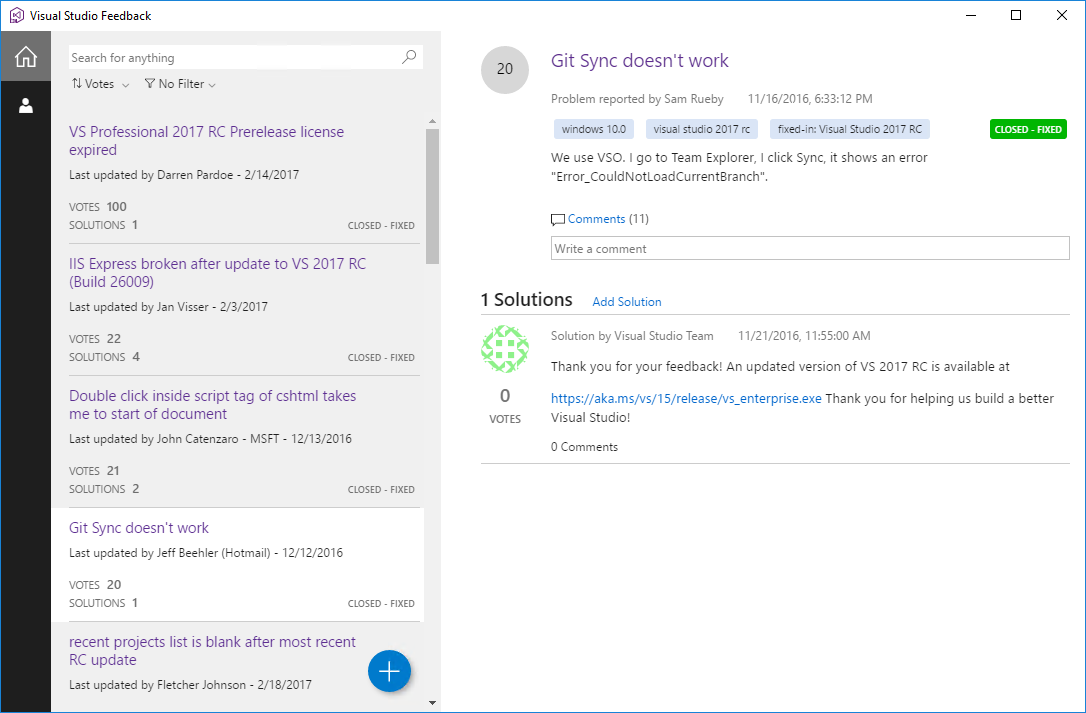
Task: Click the Visual Studio Feedback logo icon
Action: click(x=16, y=15)
